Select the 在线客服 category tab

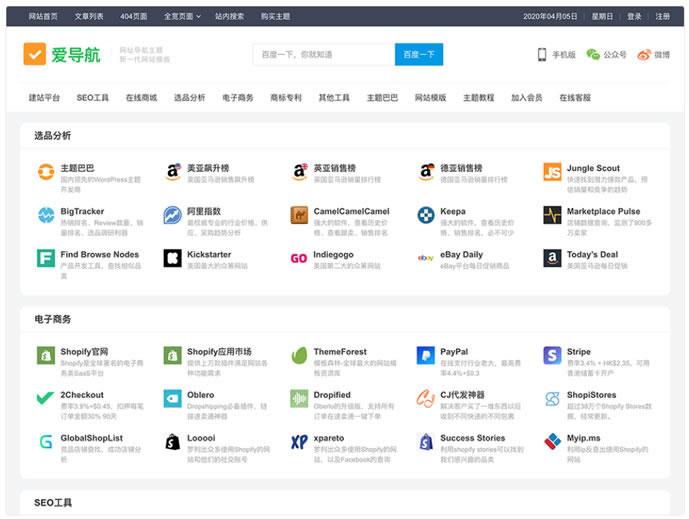[575, 98]
